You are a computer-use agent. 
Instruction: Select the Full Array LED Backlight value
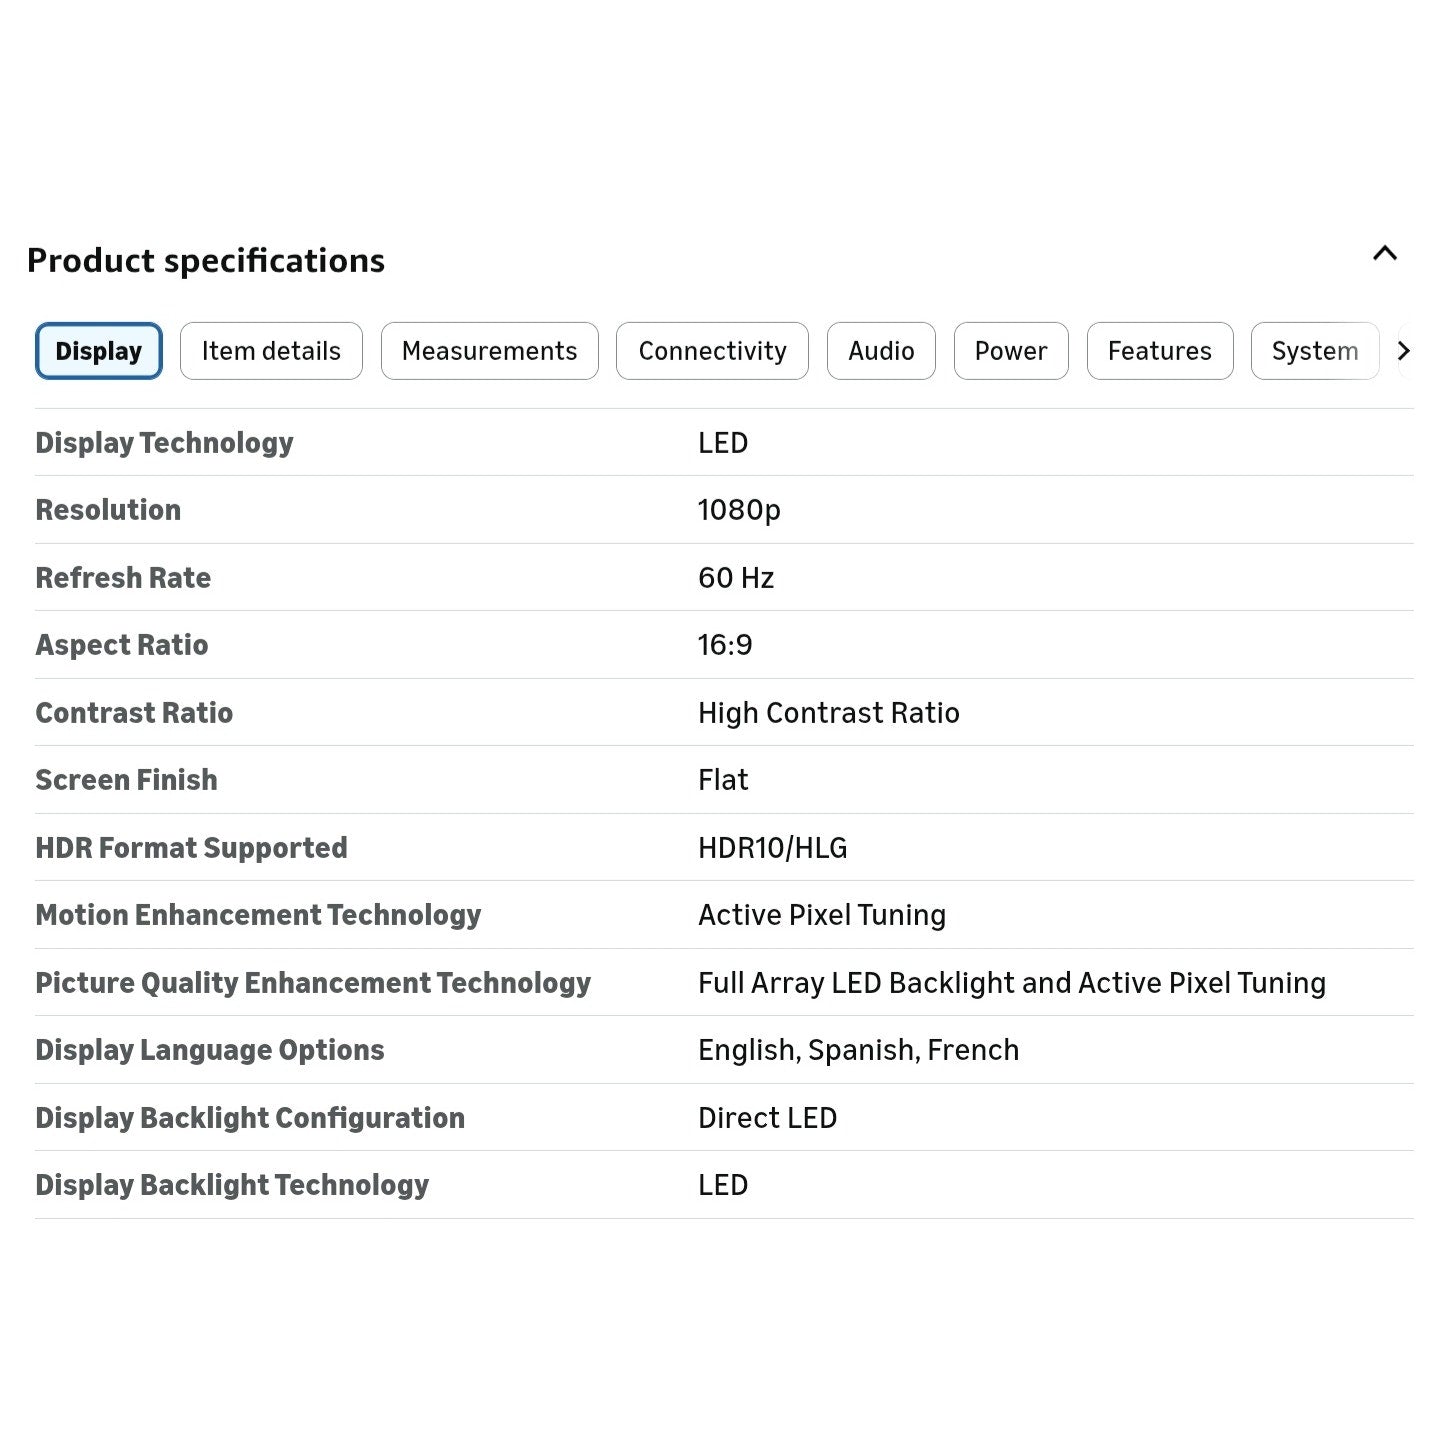point(1012,983)
